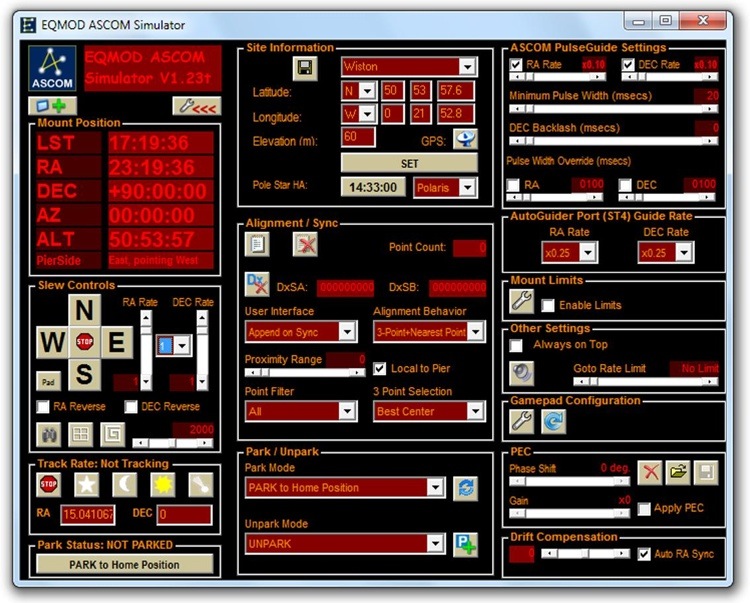The height and width of the screenshot is (603, 750).
Task: Slew west with W button
Action: [53, 342]
